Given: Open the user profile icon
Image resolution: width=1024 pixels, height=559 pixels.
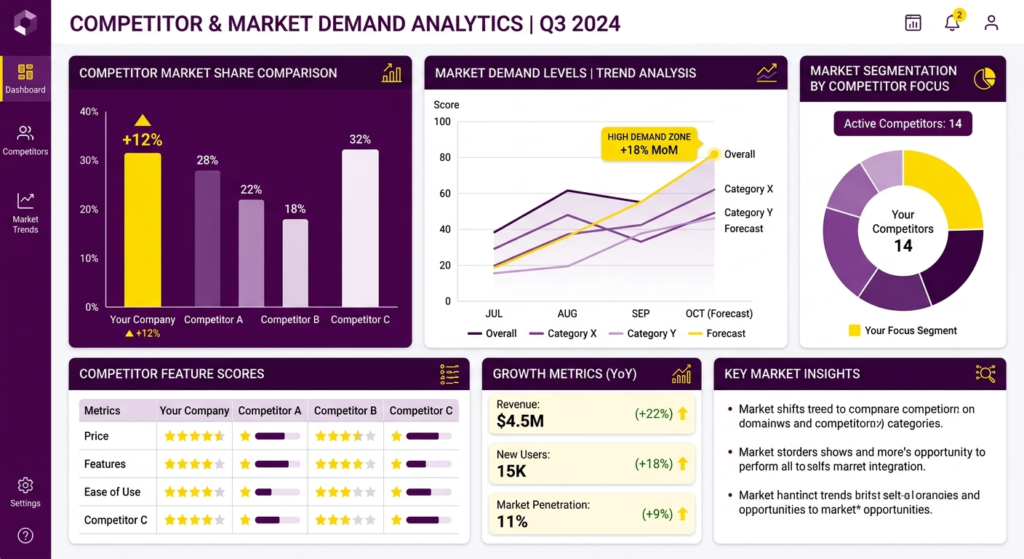Looking at the screenshot, I should coord(991,23).
